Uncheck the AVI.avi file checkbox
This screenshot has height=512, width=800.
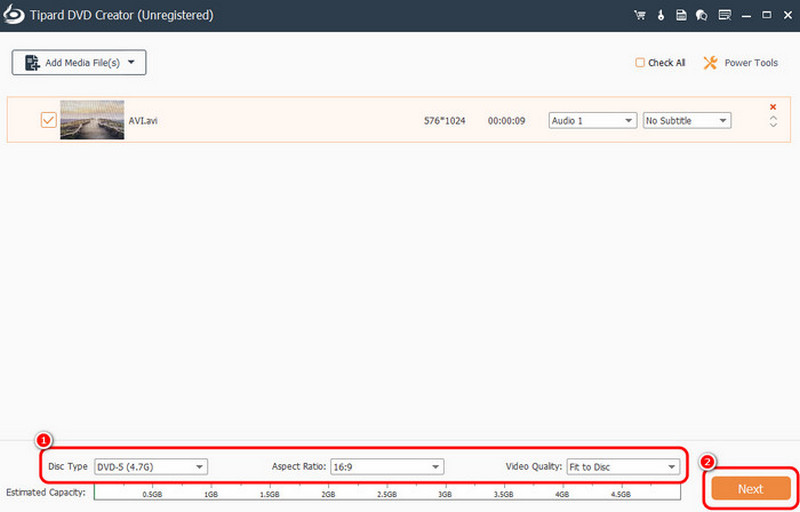[x=48, y=120]
